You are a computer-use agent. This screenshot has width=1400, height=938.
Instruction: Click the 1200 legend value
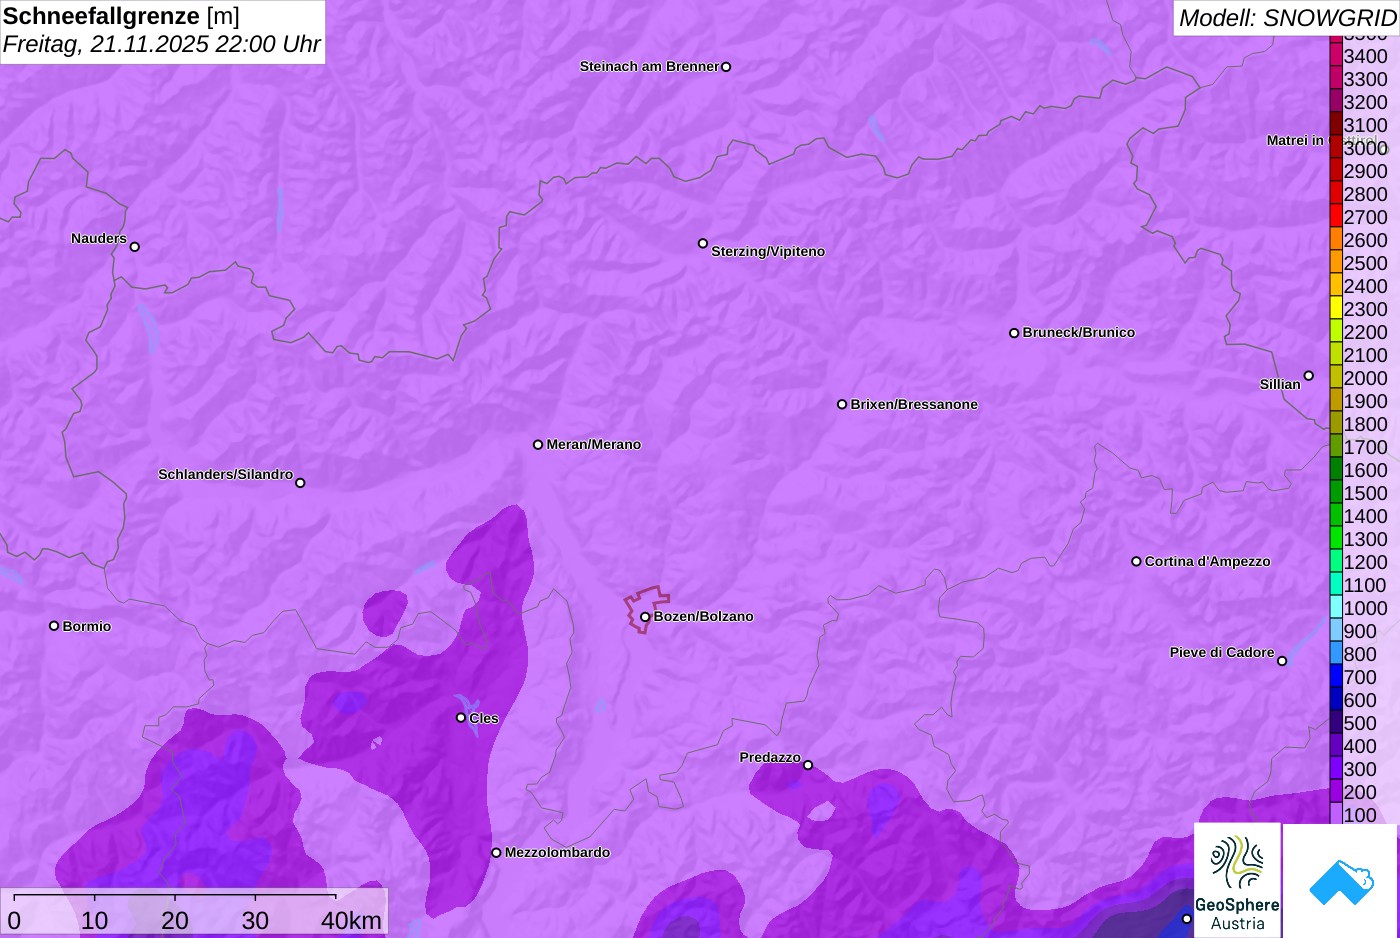1366,562
